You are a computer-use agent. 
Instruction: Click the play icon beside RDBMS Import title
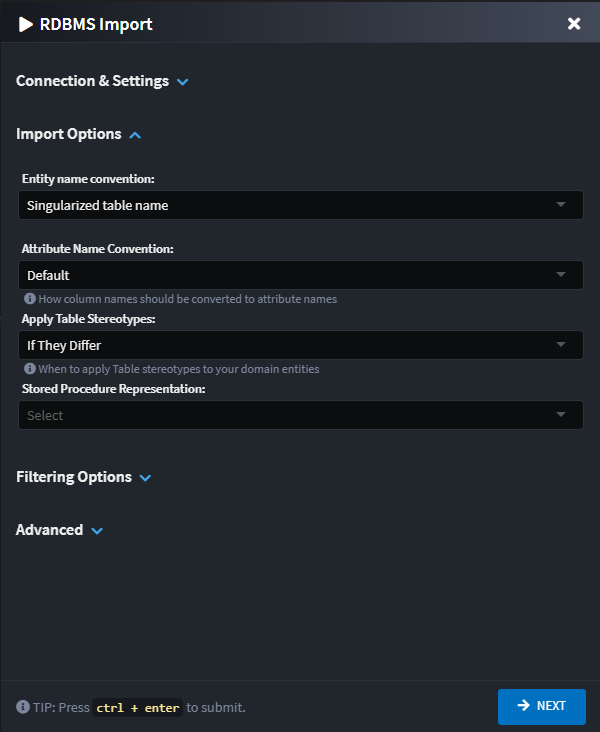(26, 24)
